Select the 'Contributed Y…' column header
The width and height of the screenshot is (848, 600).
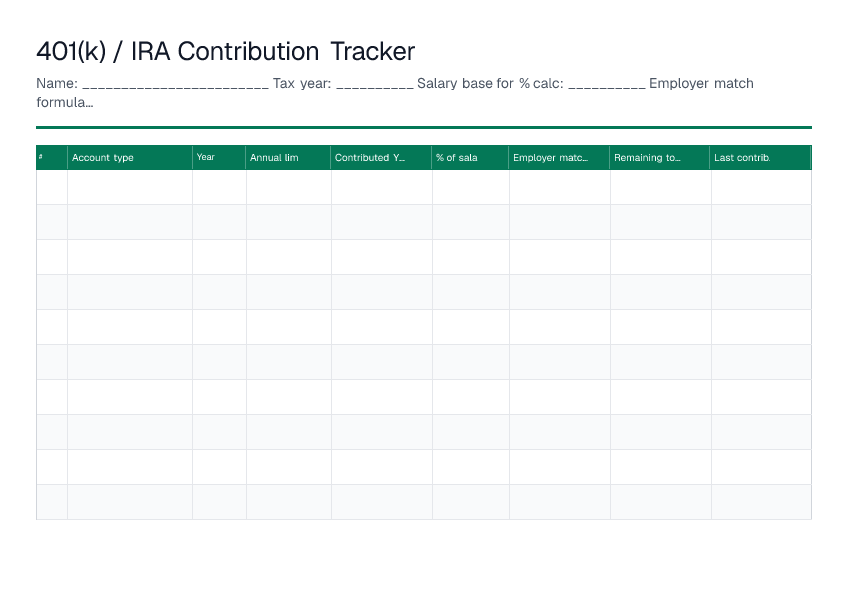(x=381, y=157)
